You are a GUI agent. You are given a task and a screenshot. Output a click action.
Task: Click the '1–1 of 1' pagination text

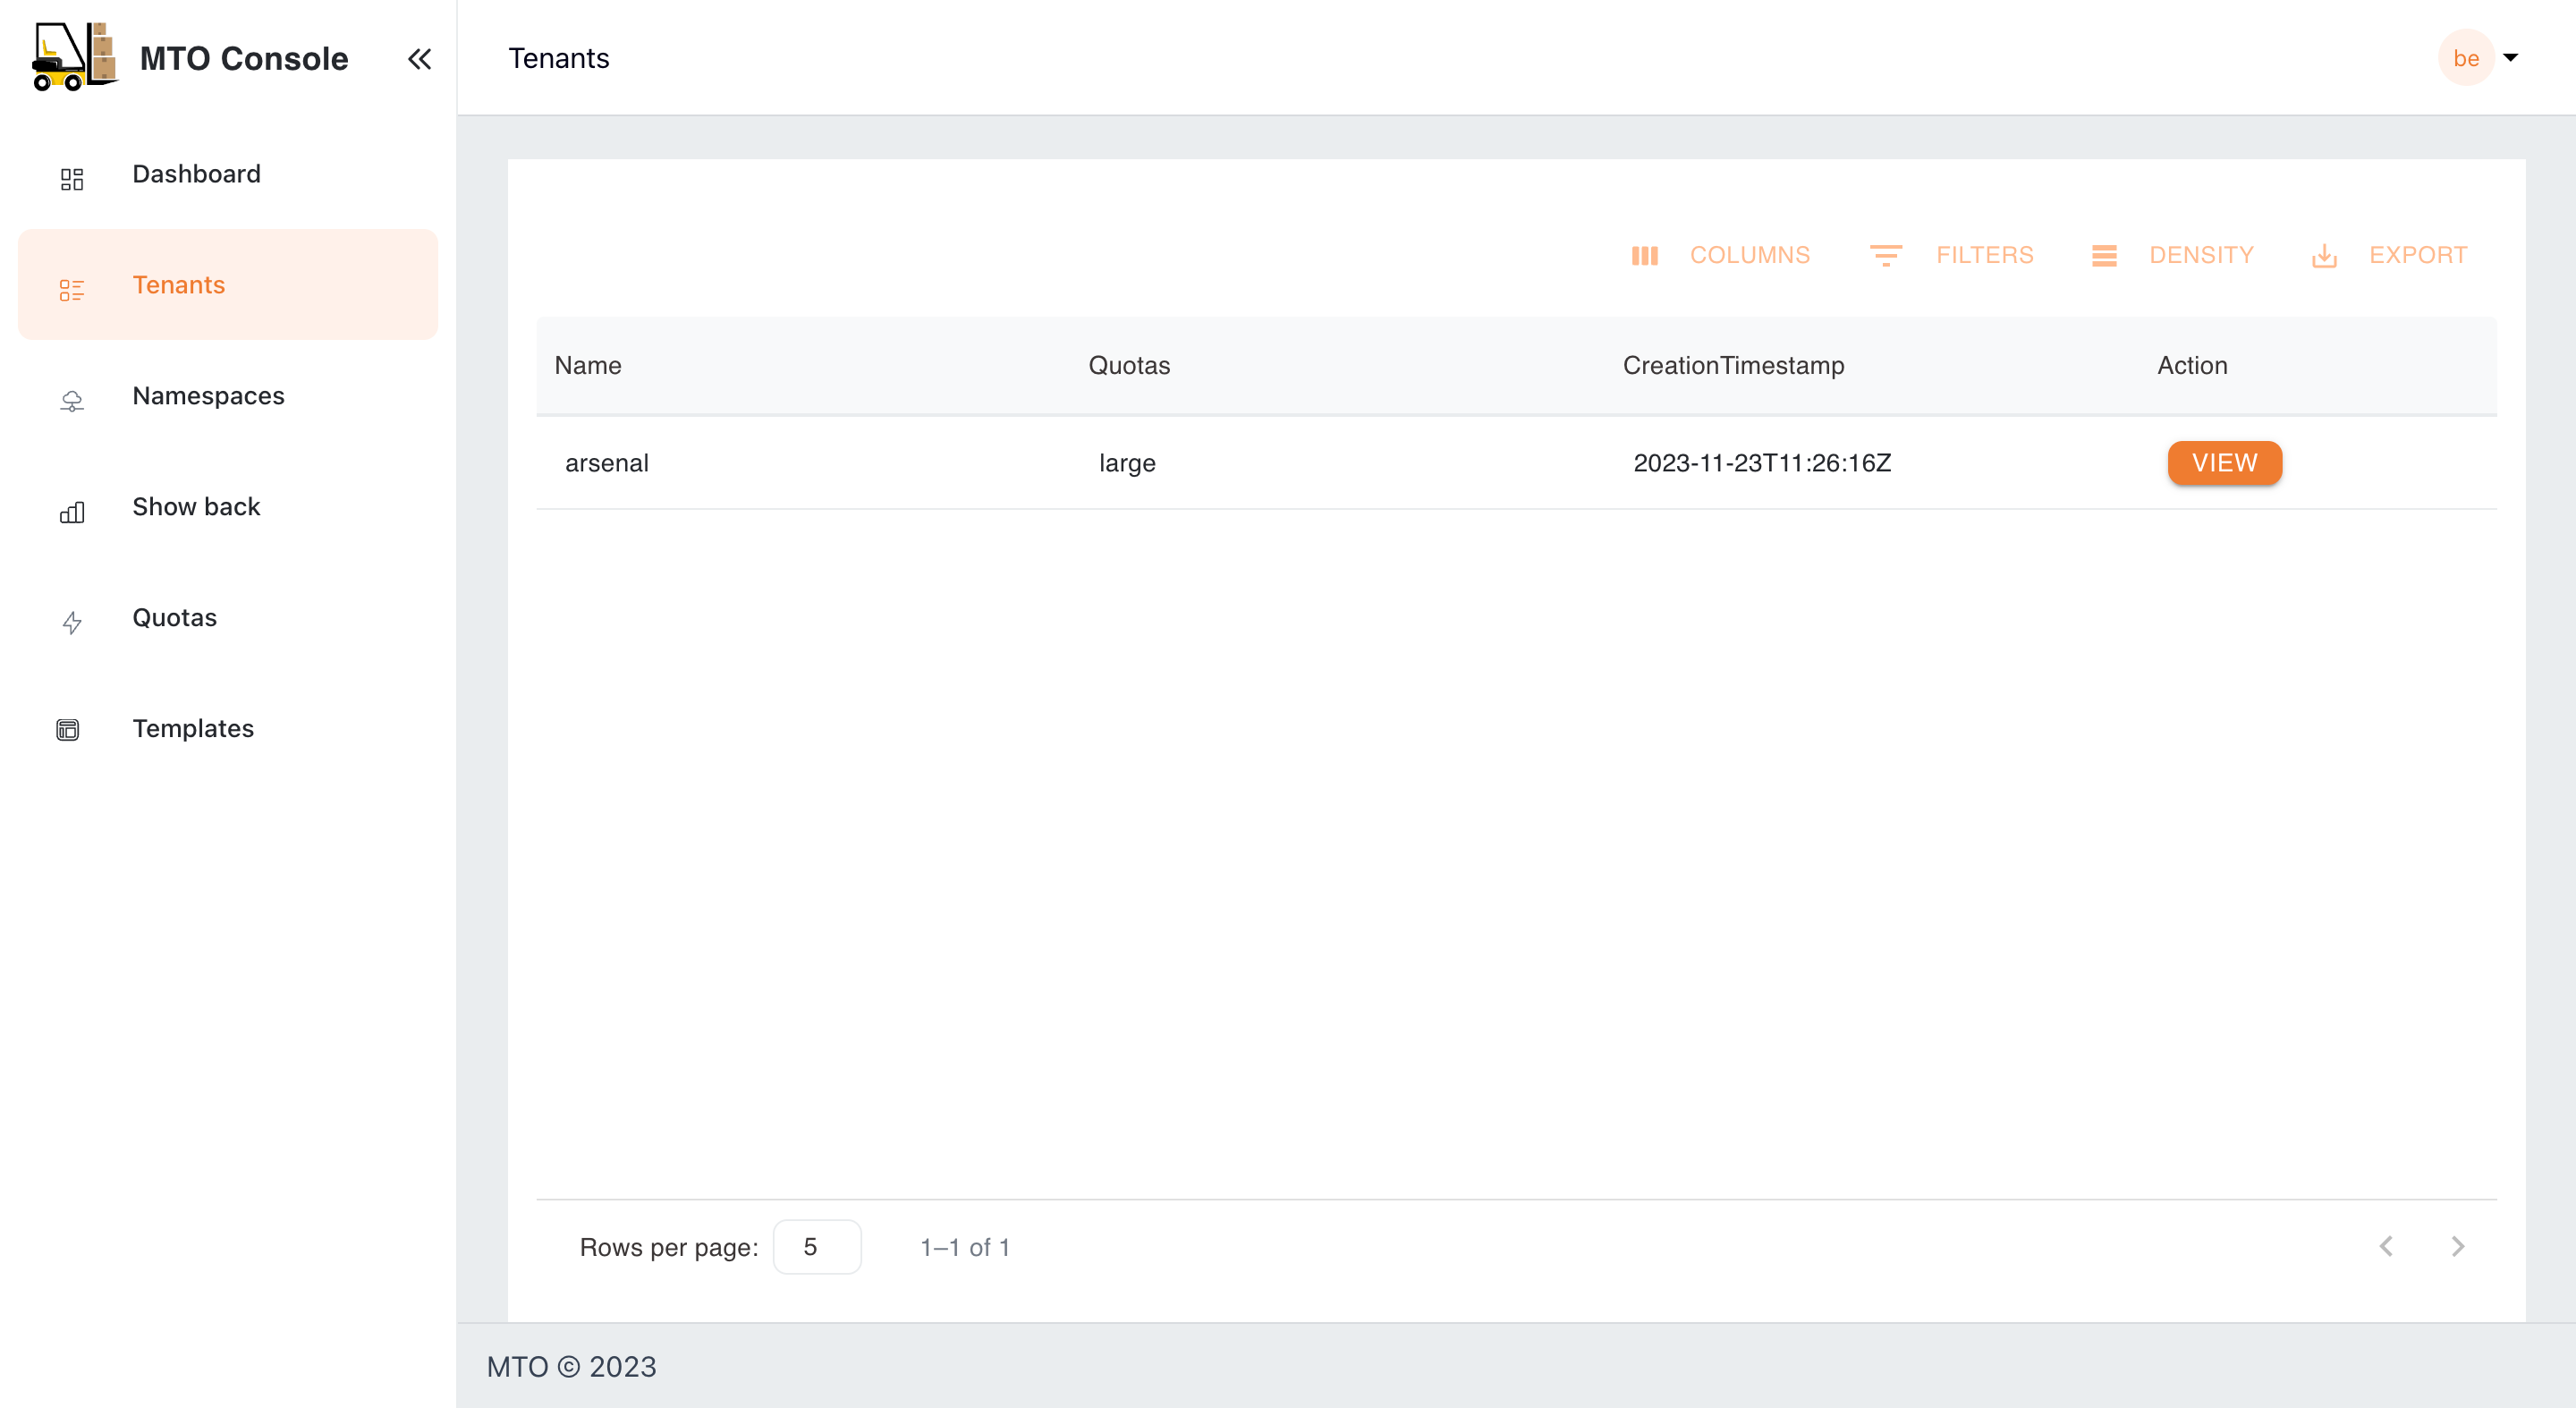click(965, 1247)
